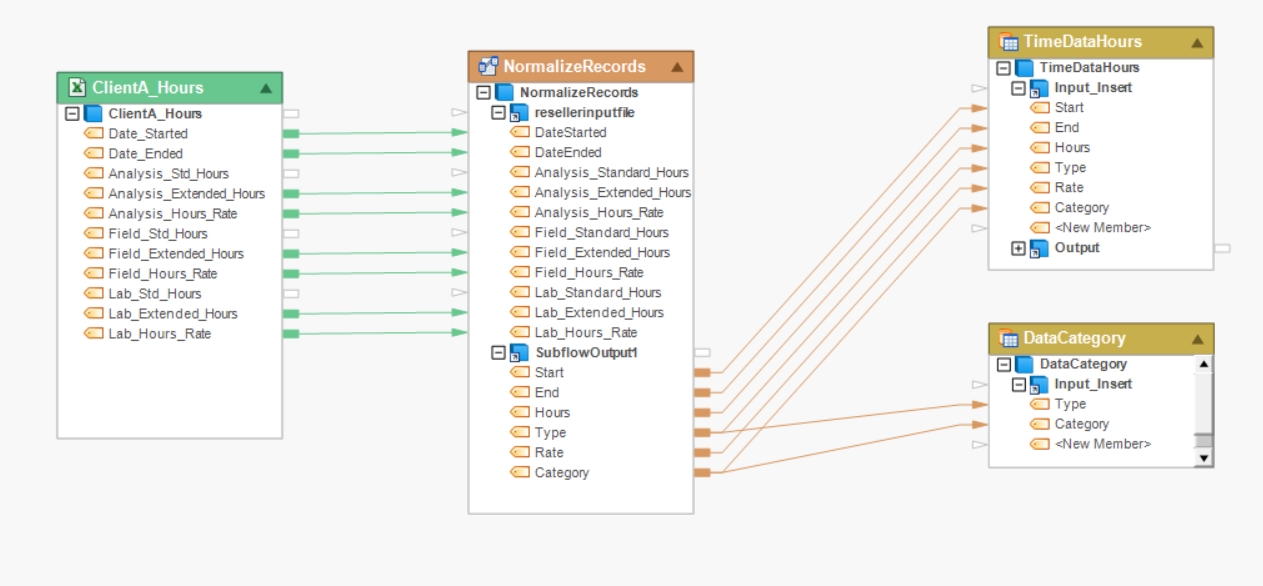Select Field_Extended_Hours in NormalizeRecords
The height and width of the screenshot is (586, 1263).
(x=602, y=253)
